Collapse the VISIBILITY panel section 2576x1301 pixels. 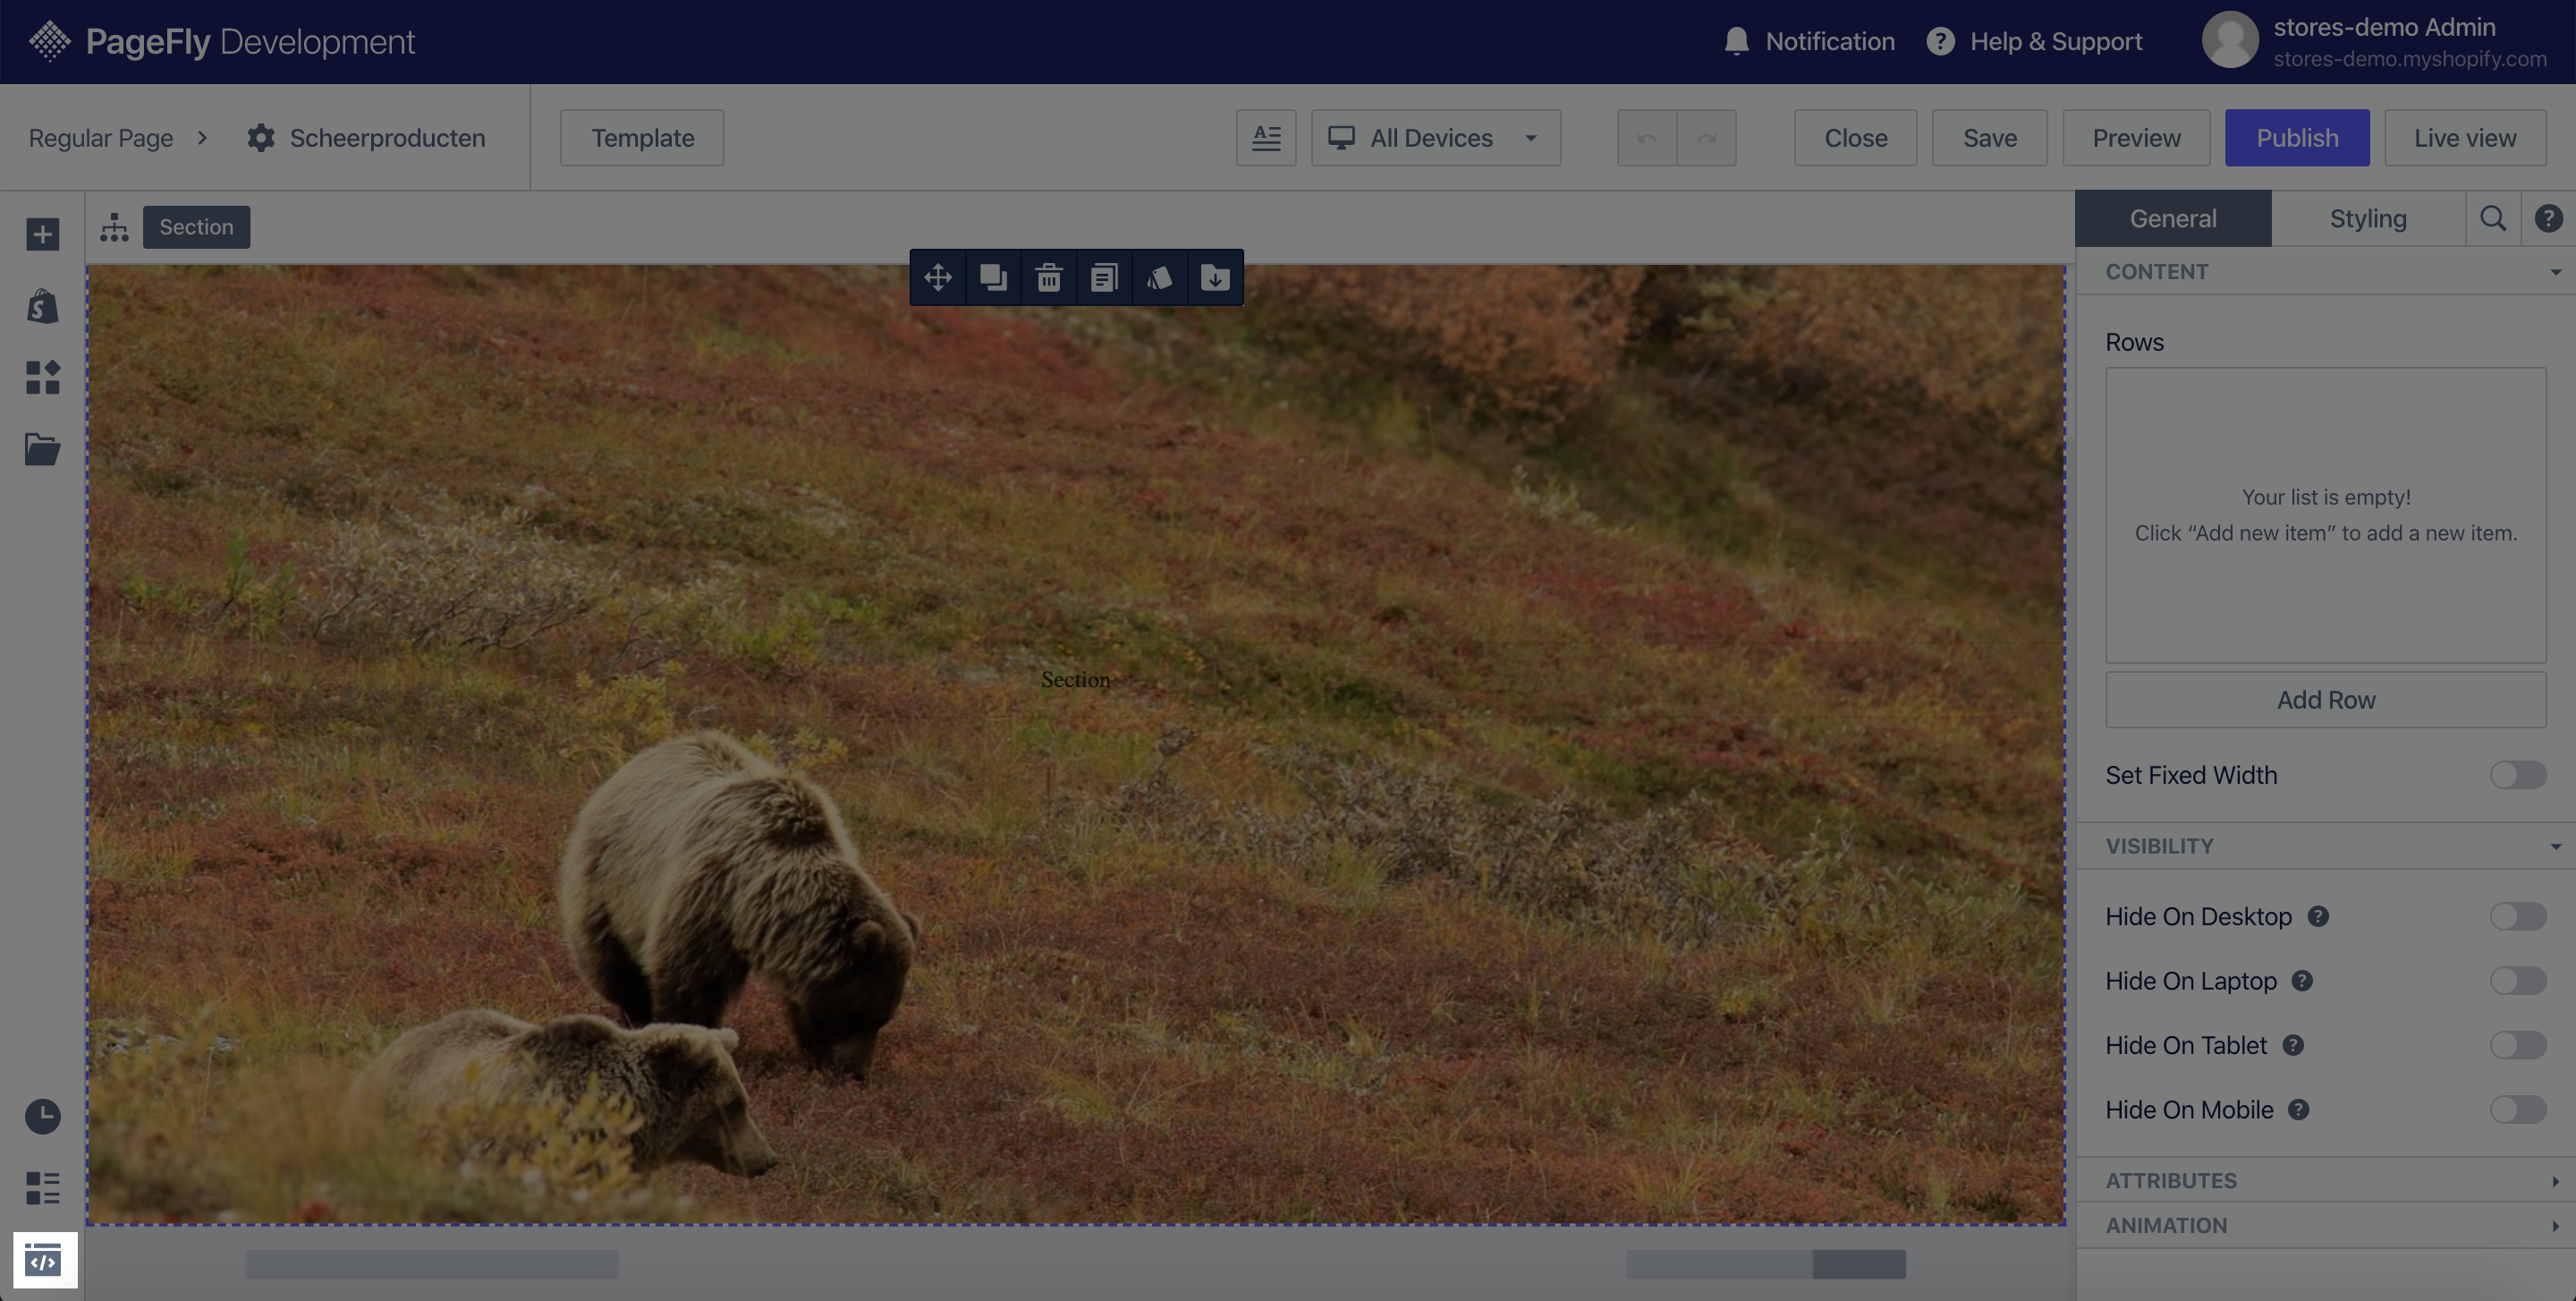(x=2325, y=846)
